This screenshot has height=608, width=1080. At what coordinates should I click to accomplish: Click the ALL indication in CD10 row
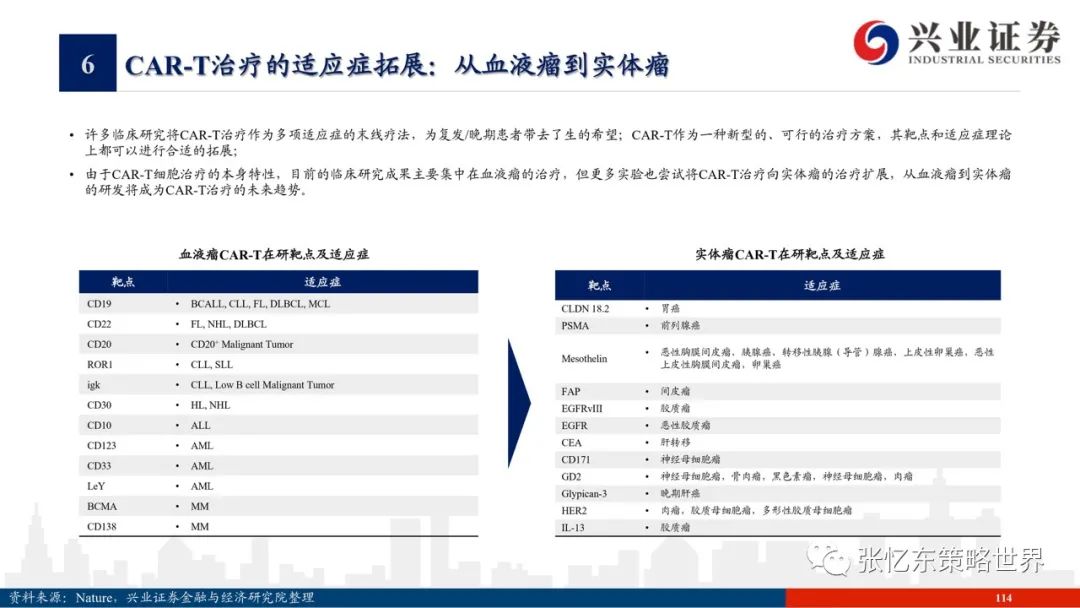point(200,426)
